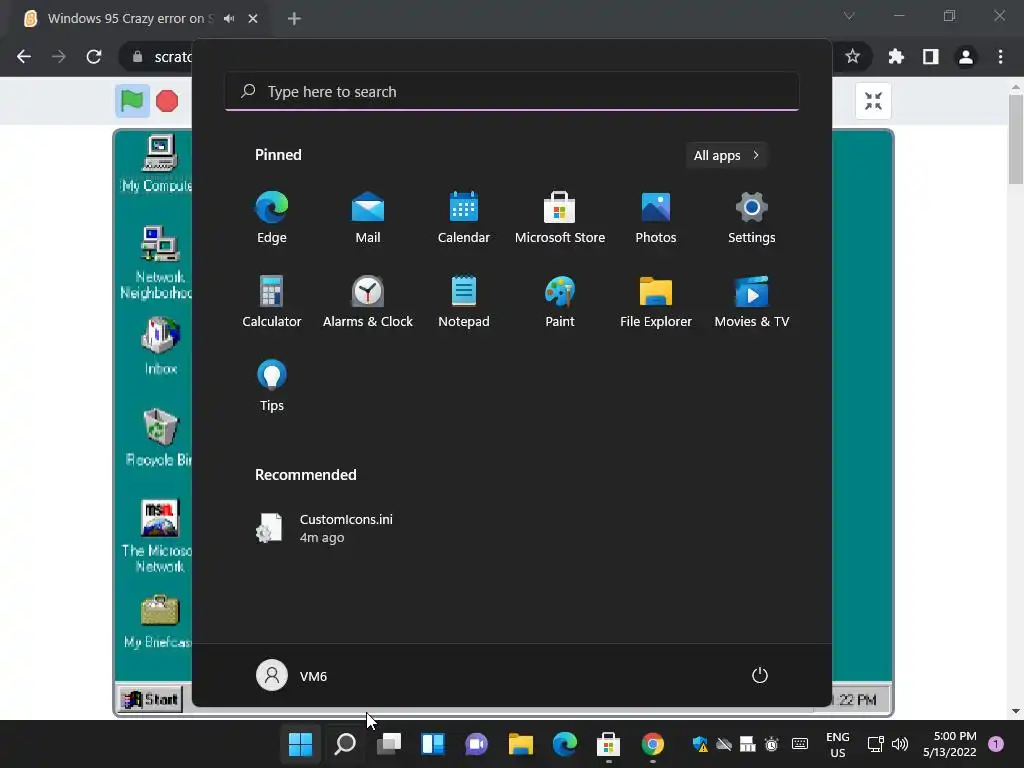Open Chrome tab search dropdown arrow
Viewport: 1024px width, 768px height.
coord(849,16)
